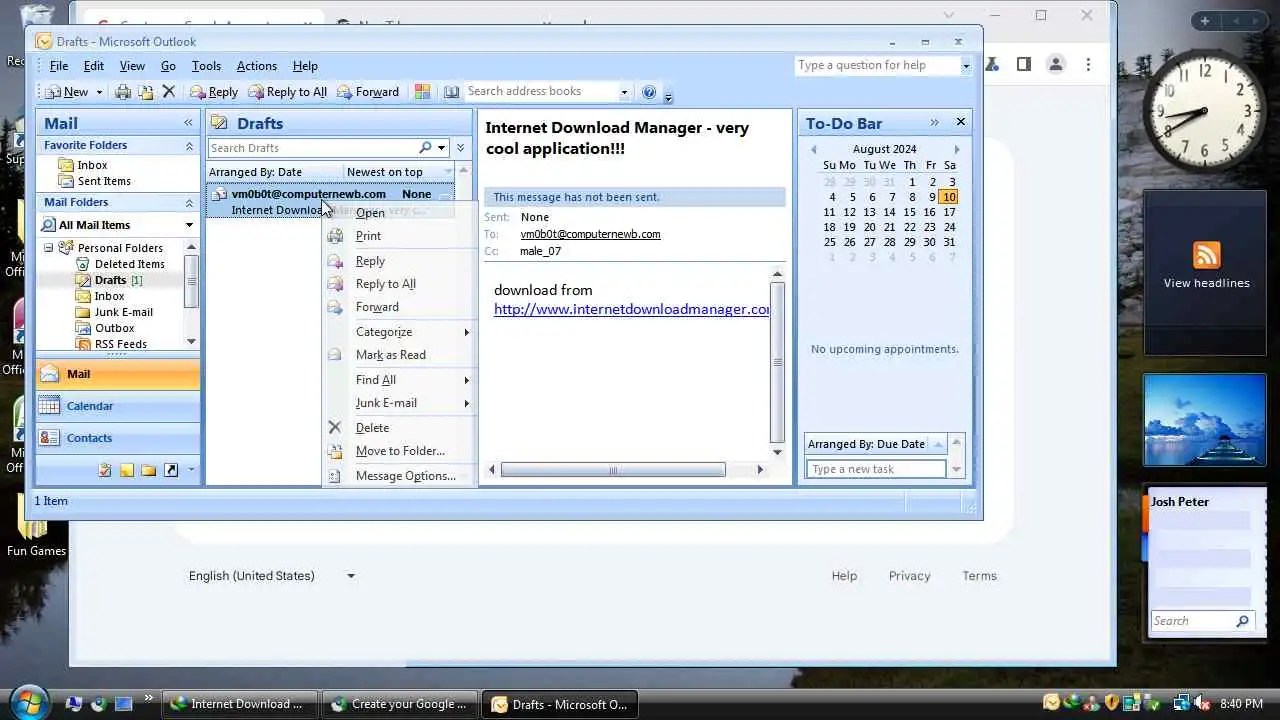Switch to the Calendar pane button

tap(118, 406)
